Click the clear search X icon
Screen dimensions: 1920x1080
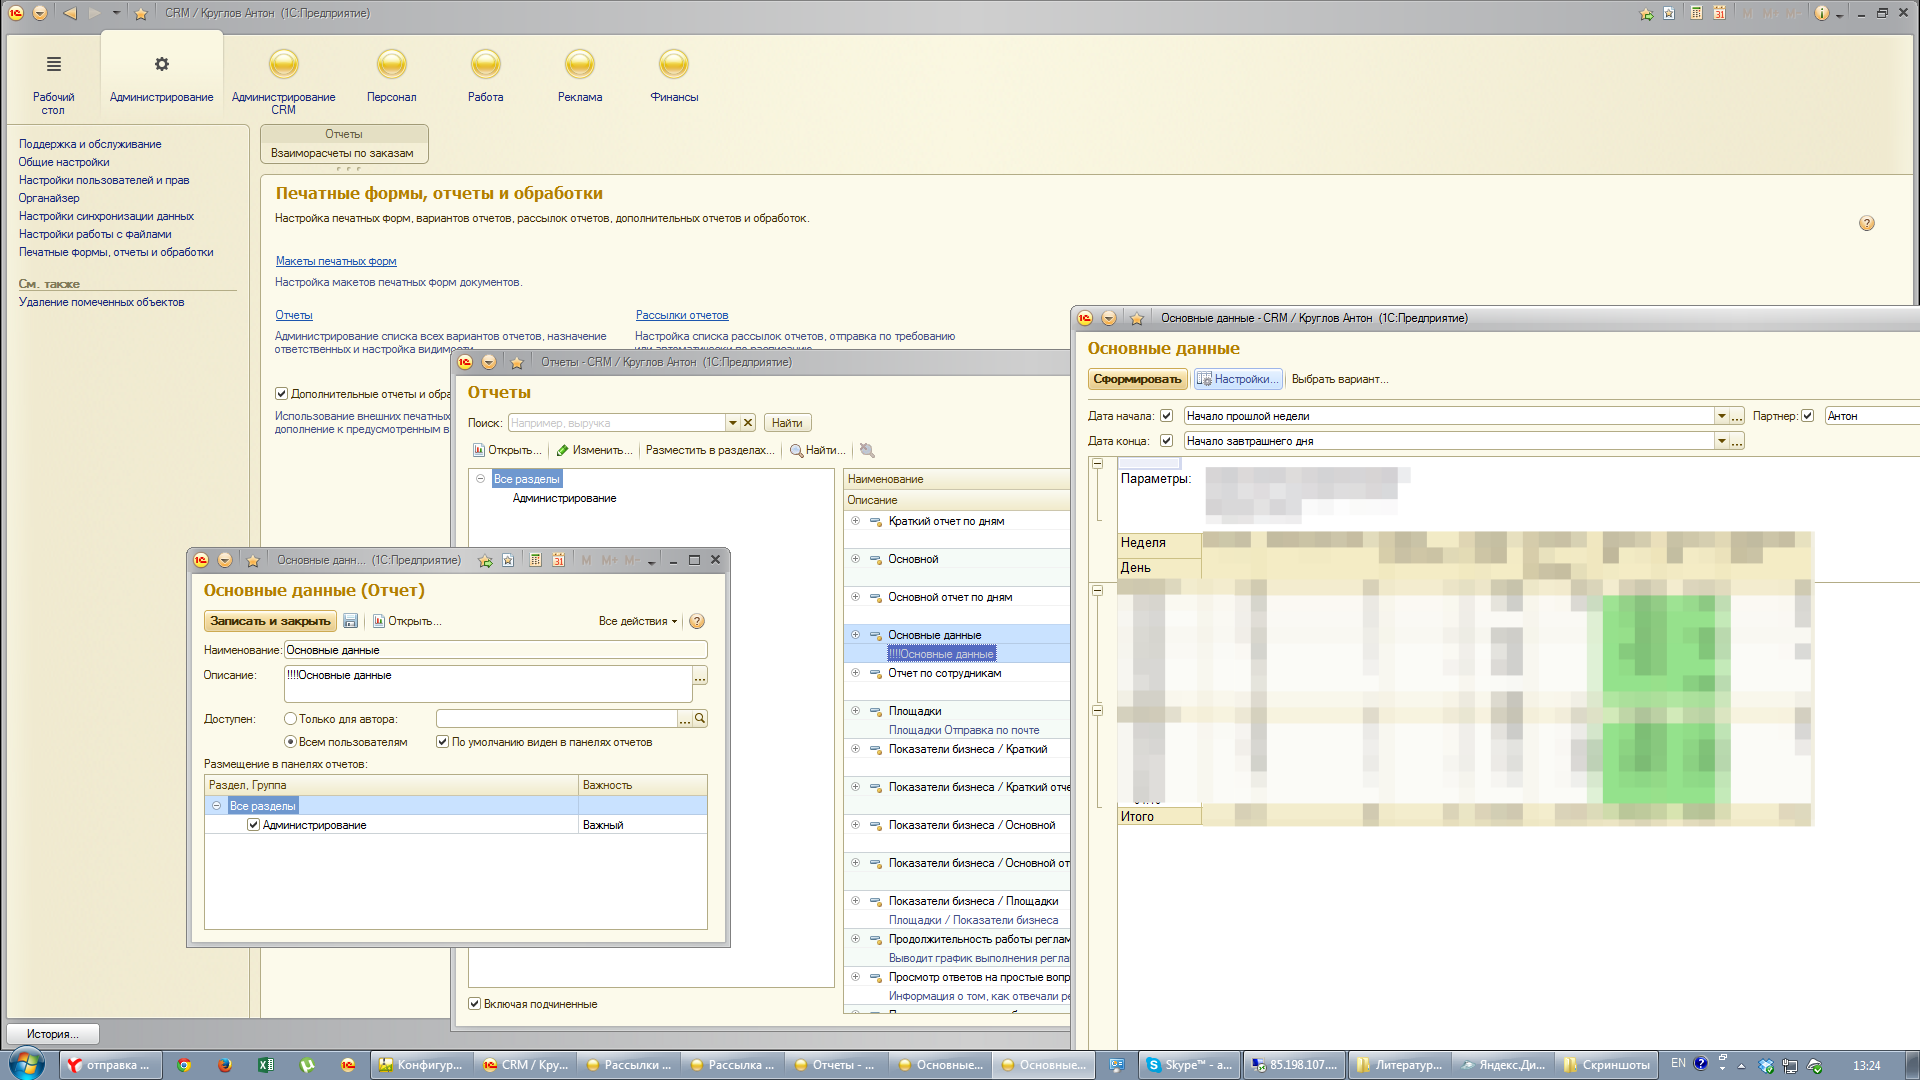748,423
